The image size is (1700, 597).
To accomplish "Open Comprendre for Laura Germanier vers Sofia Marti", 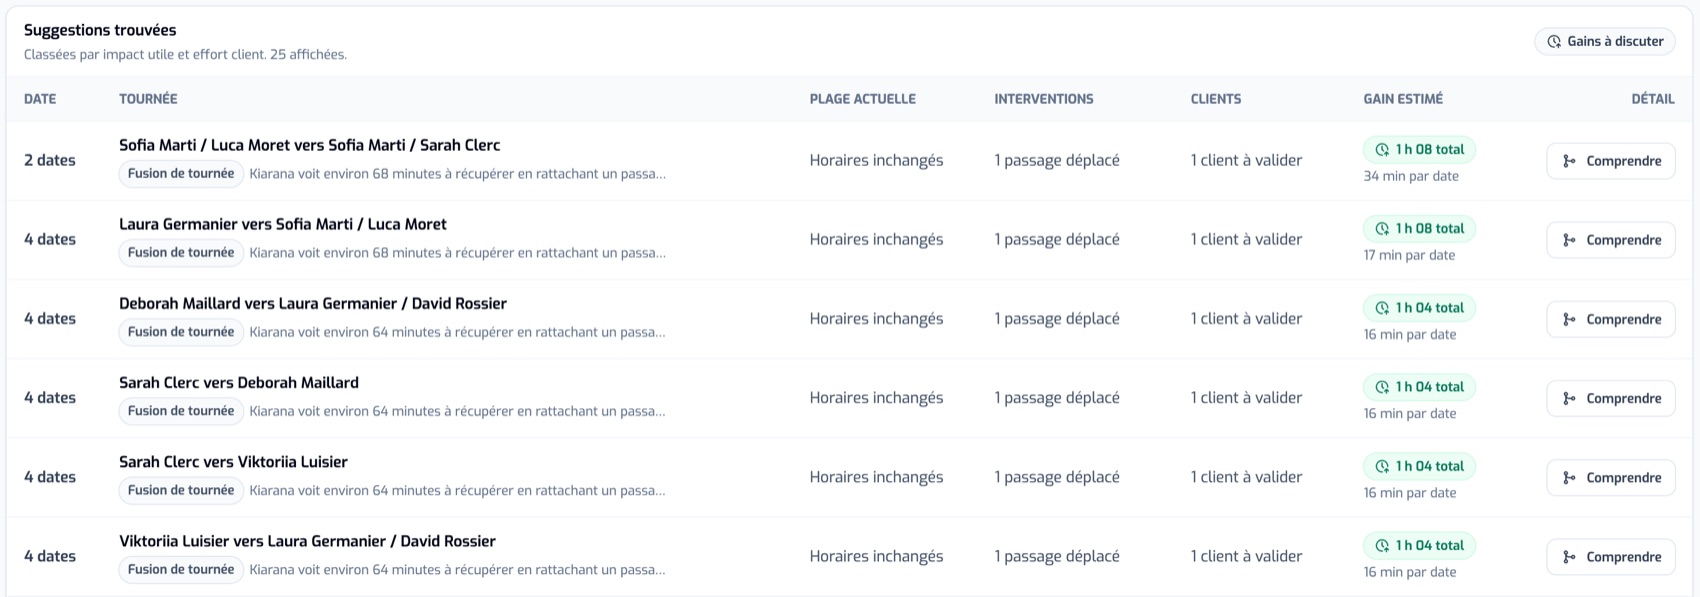I will (x=1611, y=240).
